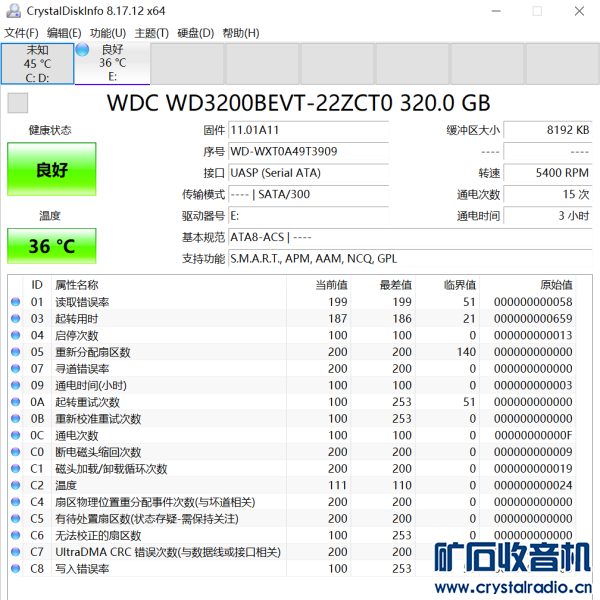The image size is (600, 600).
Task: Select the C: D: disk tab at 45 °C
Action: 38,64
